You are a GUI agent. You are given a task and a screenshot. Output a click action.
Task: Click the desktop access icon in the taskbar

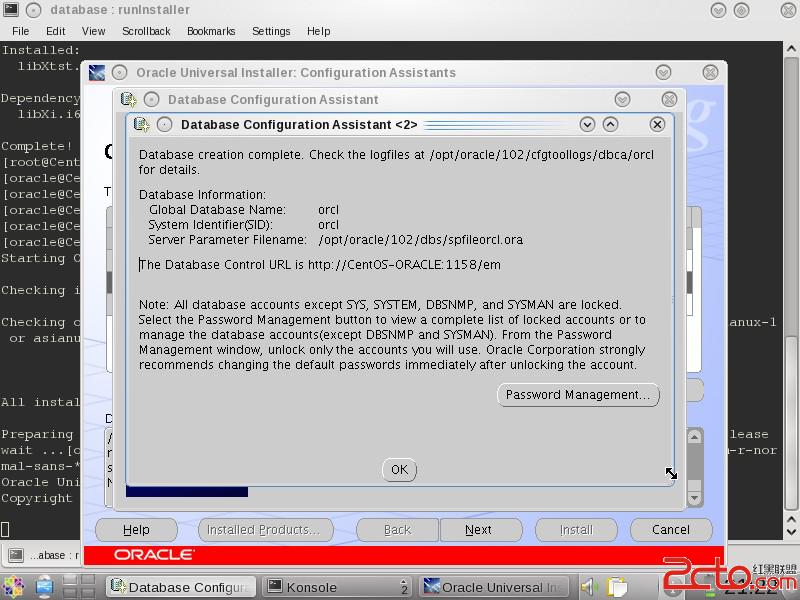point(44,586)
